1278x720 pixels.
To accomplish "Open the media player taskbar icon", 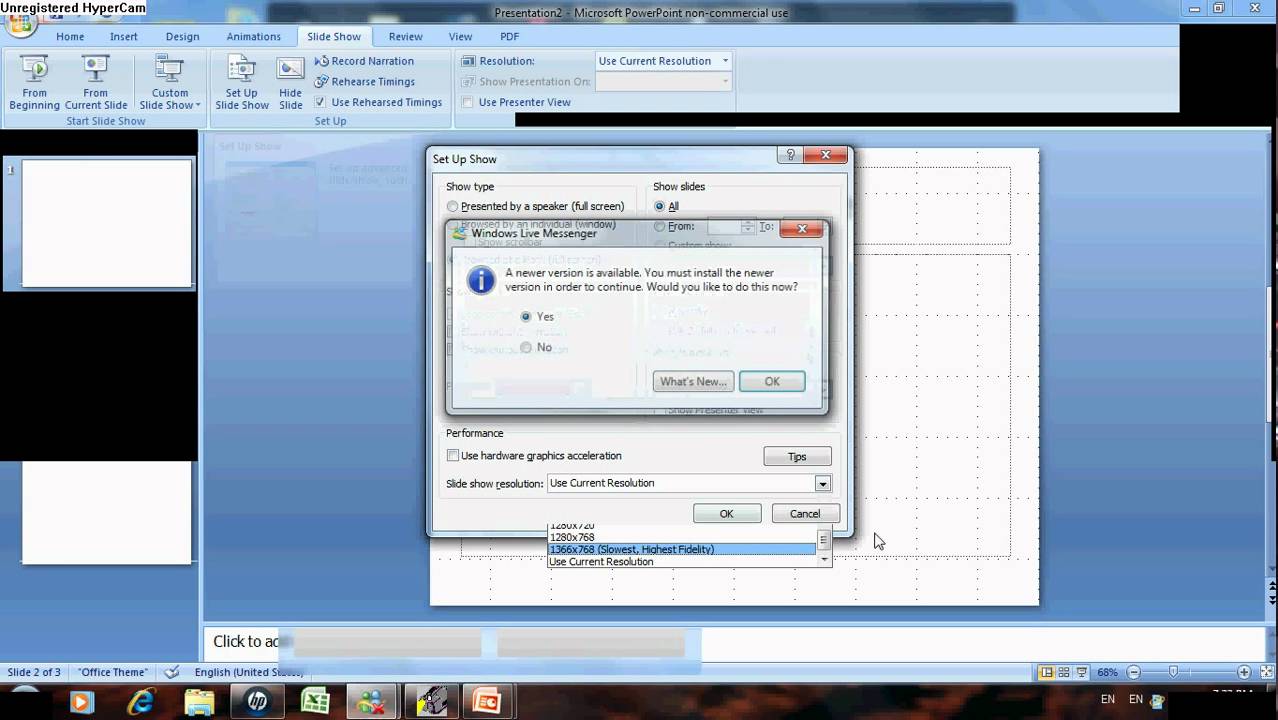I will (81, 702).
